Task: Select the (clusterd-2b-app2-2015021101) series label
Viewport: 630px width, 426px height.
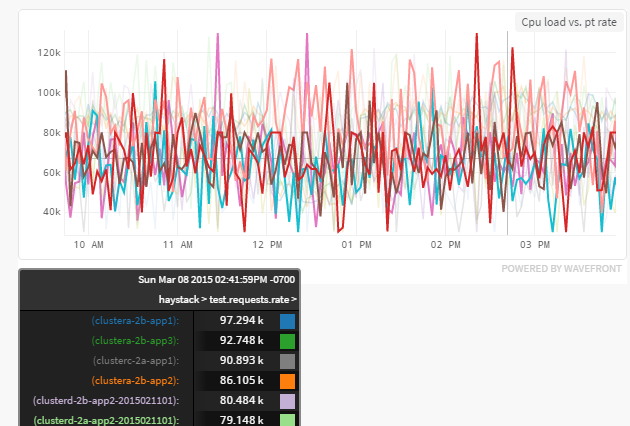Action: (106, 400)
